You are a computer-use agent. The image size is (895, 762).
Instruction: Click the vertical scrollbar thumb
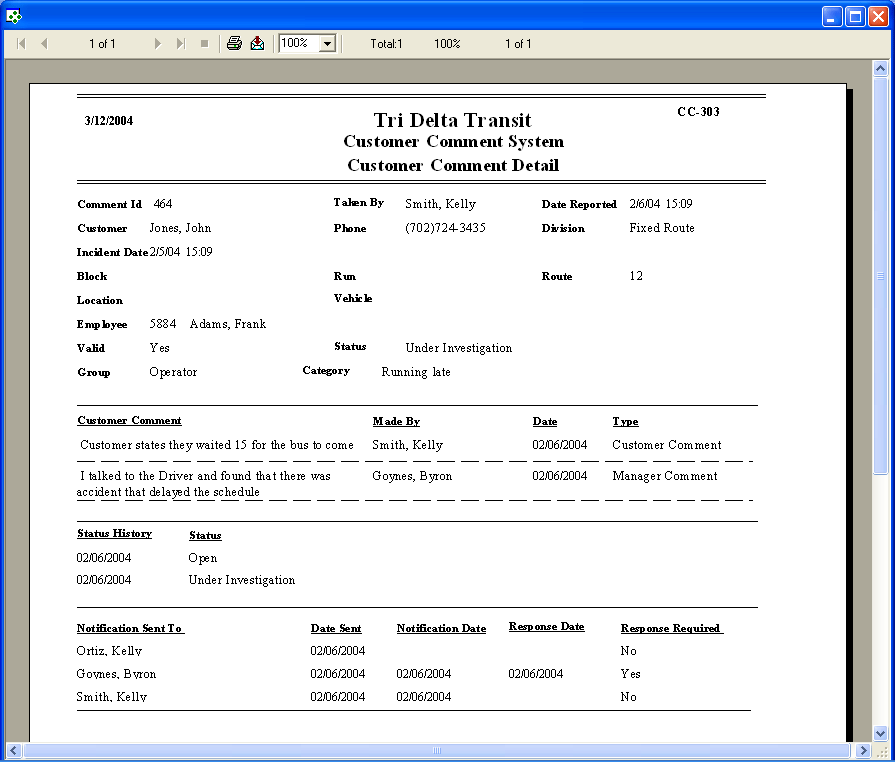pyautogui.click(x=880, y=275)
